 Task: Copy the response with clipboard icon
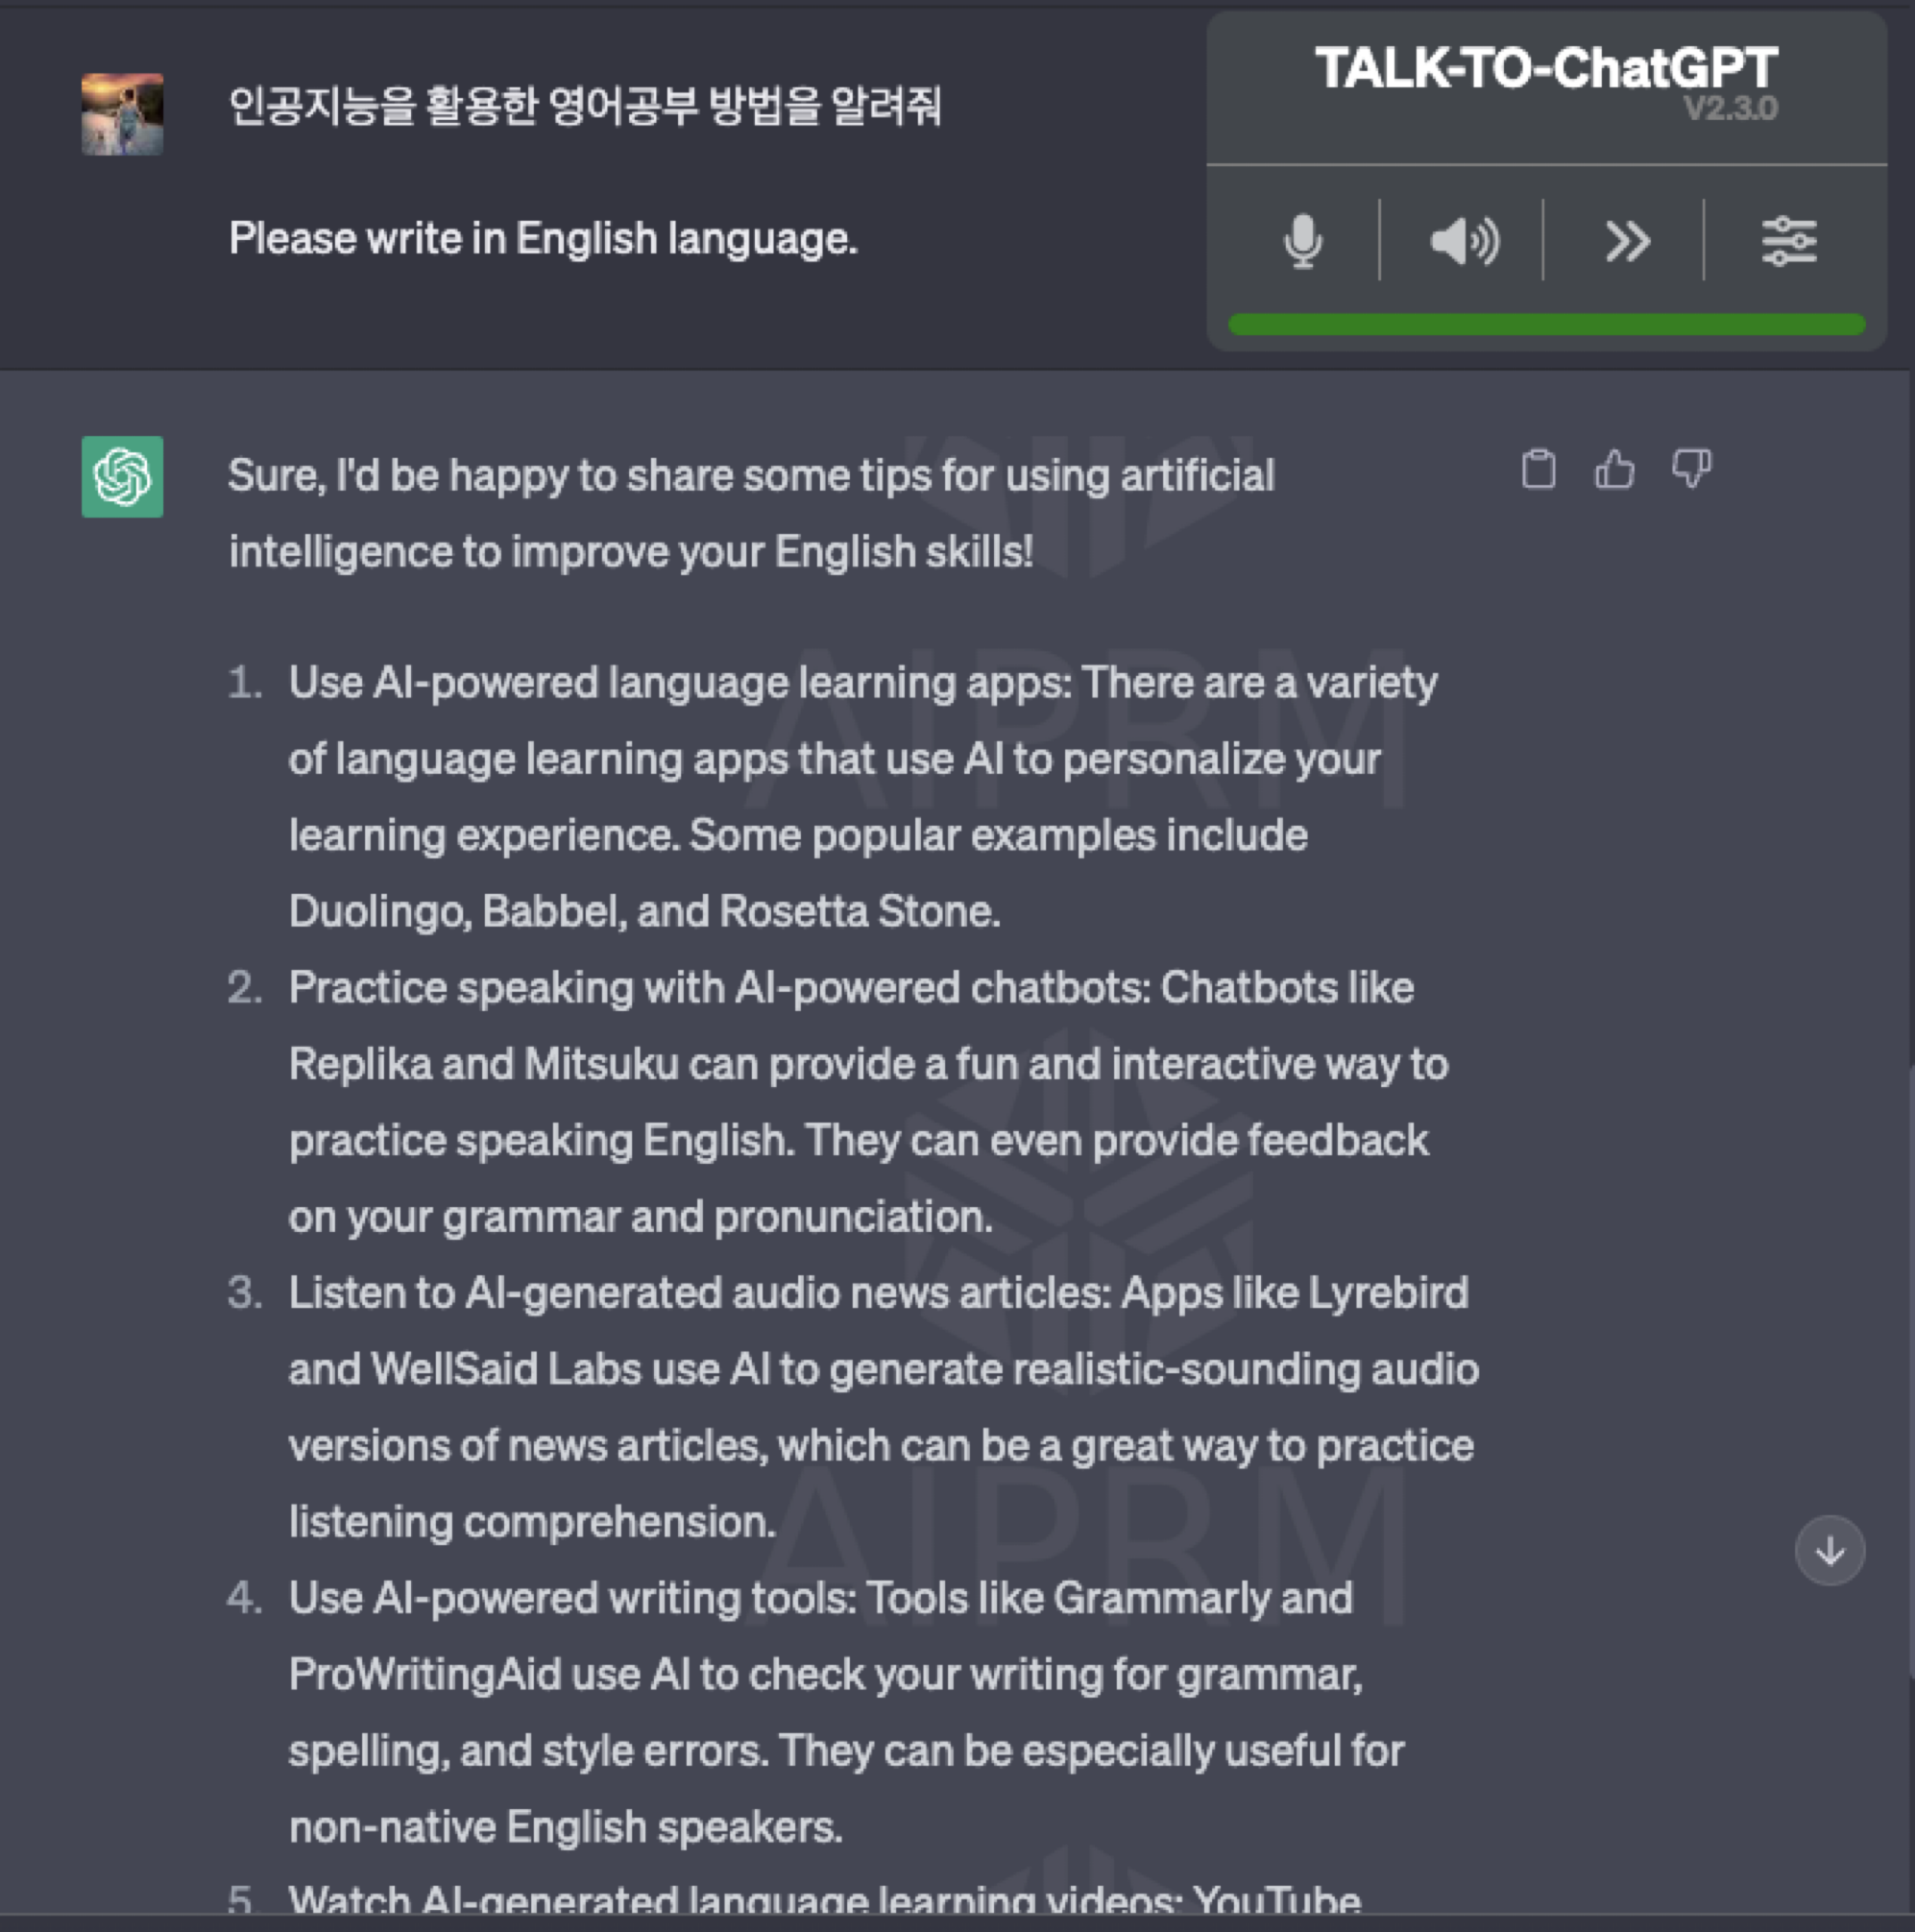point(1538,469)
